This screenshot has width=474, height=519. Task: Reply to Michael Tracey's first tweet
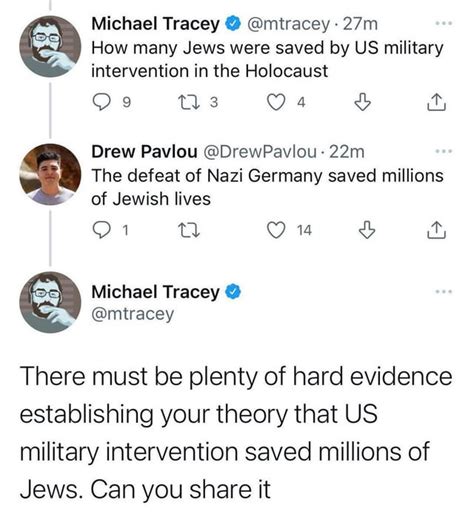pos(101,102)
